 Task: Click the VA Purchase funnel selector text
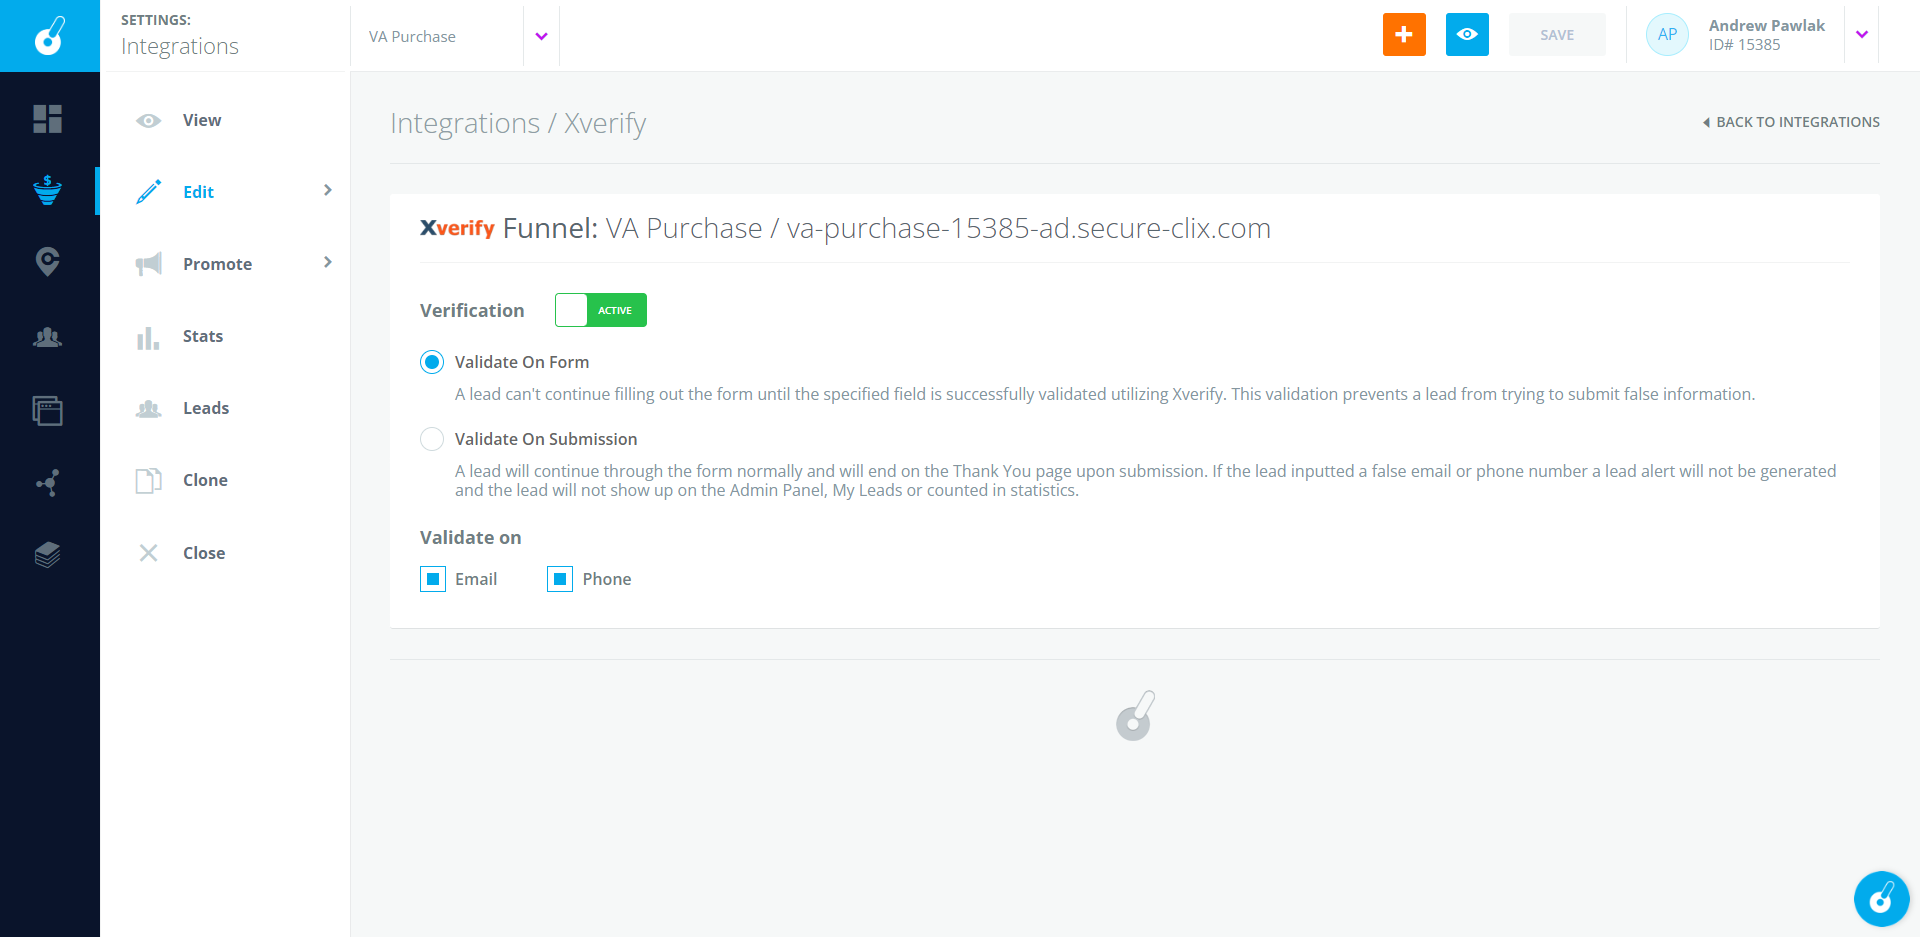tap(412, 37)
